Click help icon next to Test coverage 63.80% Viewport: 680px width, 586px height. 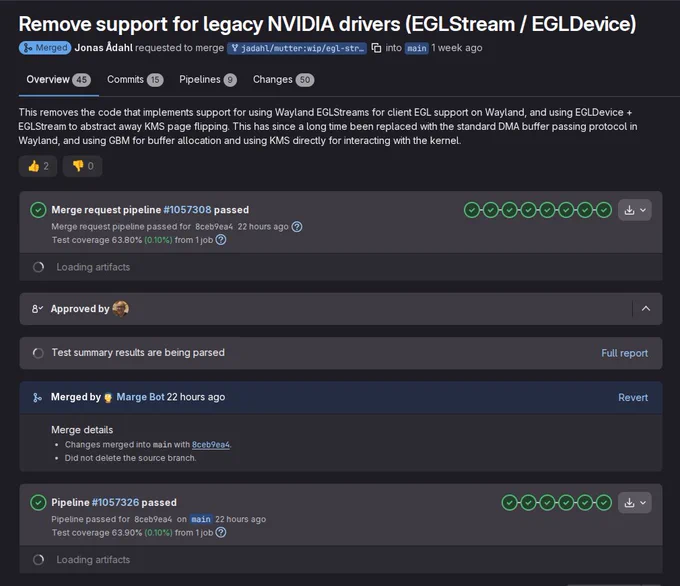pos(221,240)
